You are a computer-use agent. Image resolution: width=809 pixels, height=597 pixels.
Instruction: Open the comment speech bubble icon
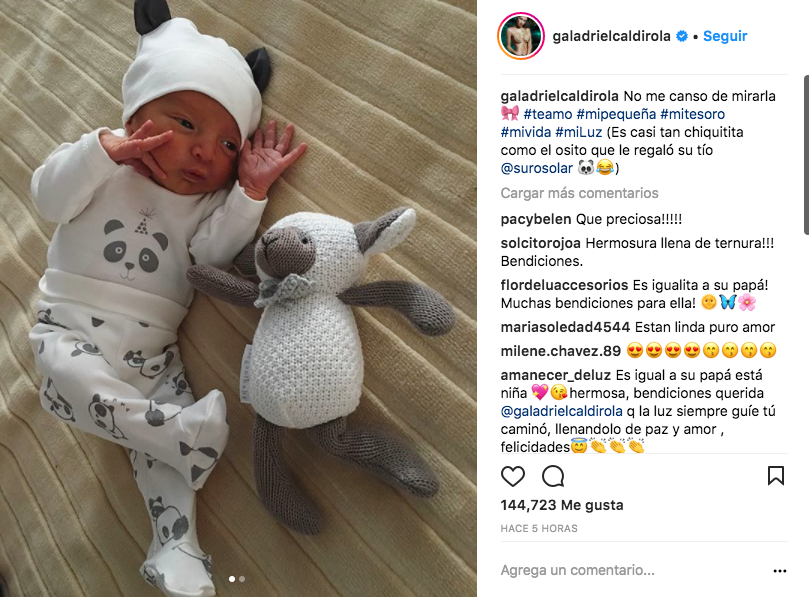coord(553,476)
